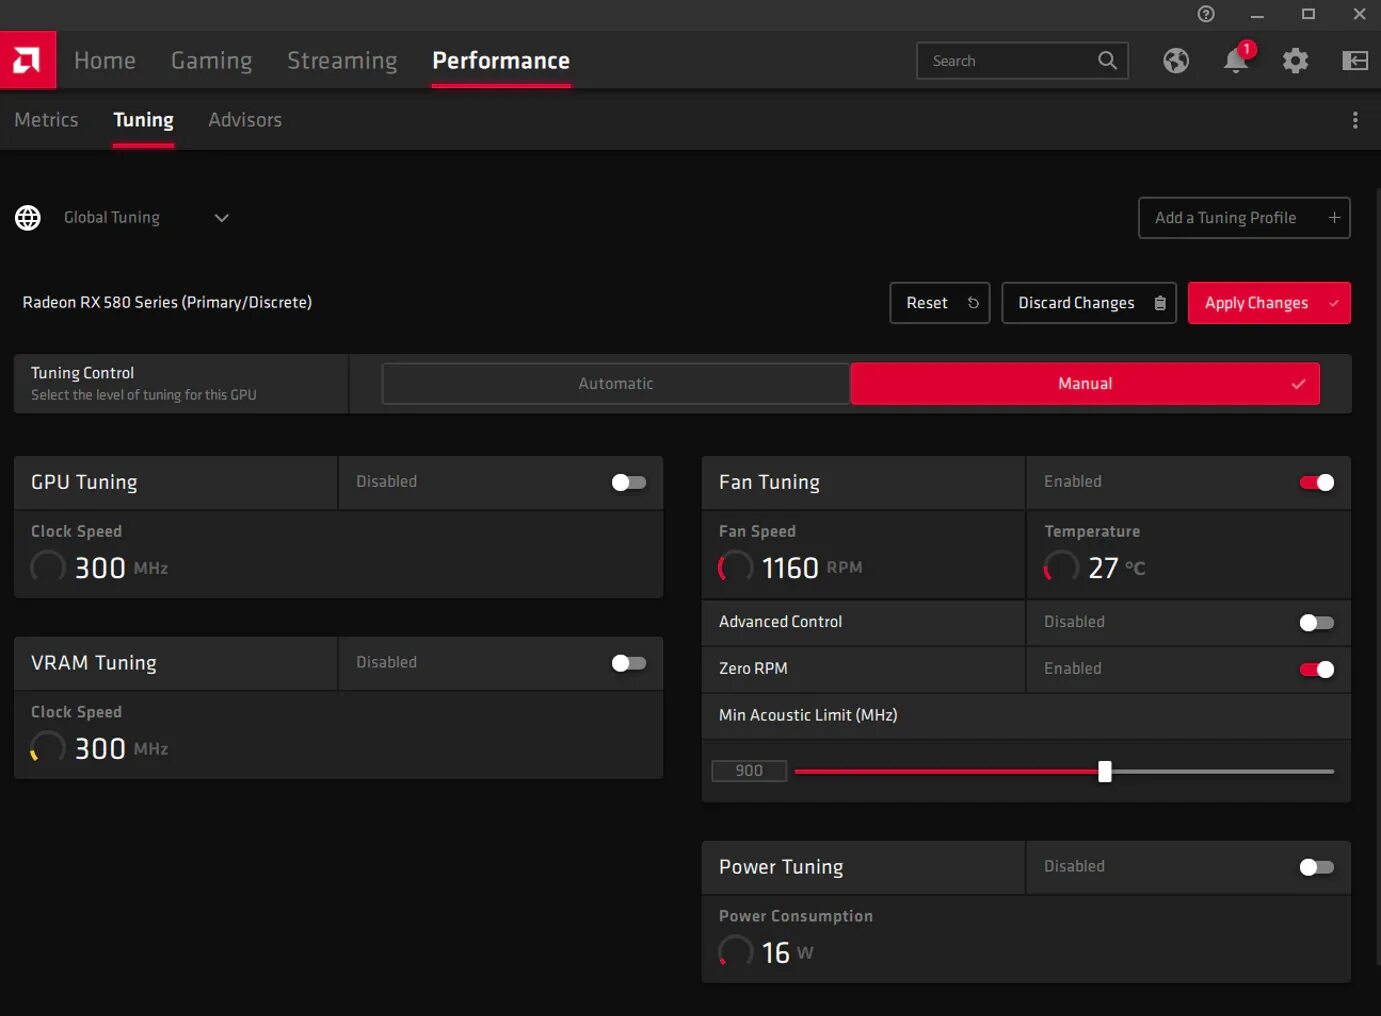Click the VRAM Tuning heading
Image resolution: width=1381 pixels, height=1016 pixels.
94,663
